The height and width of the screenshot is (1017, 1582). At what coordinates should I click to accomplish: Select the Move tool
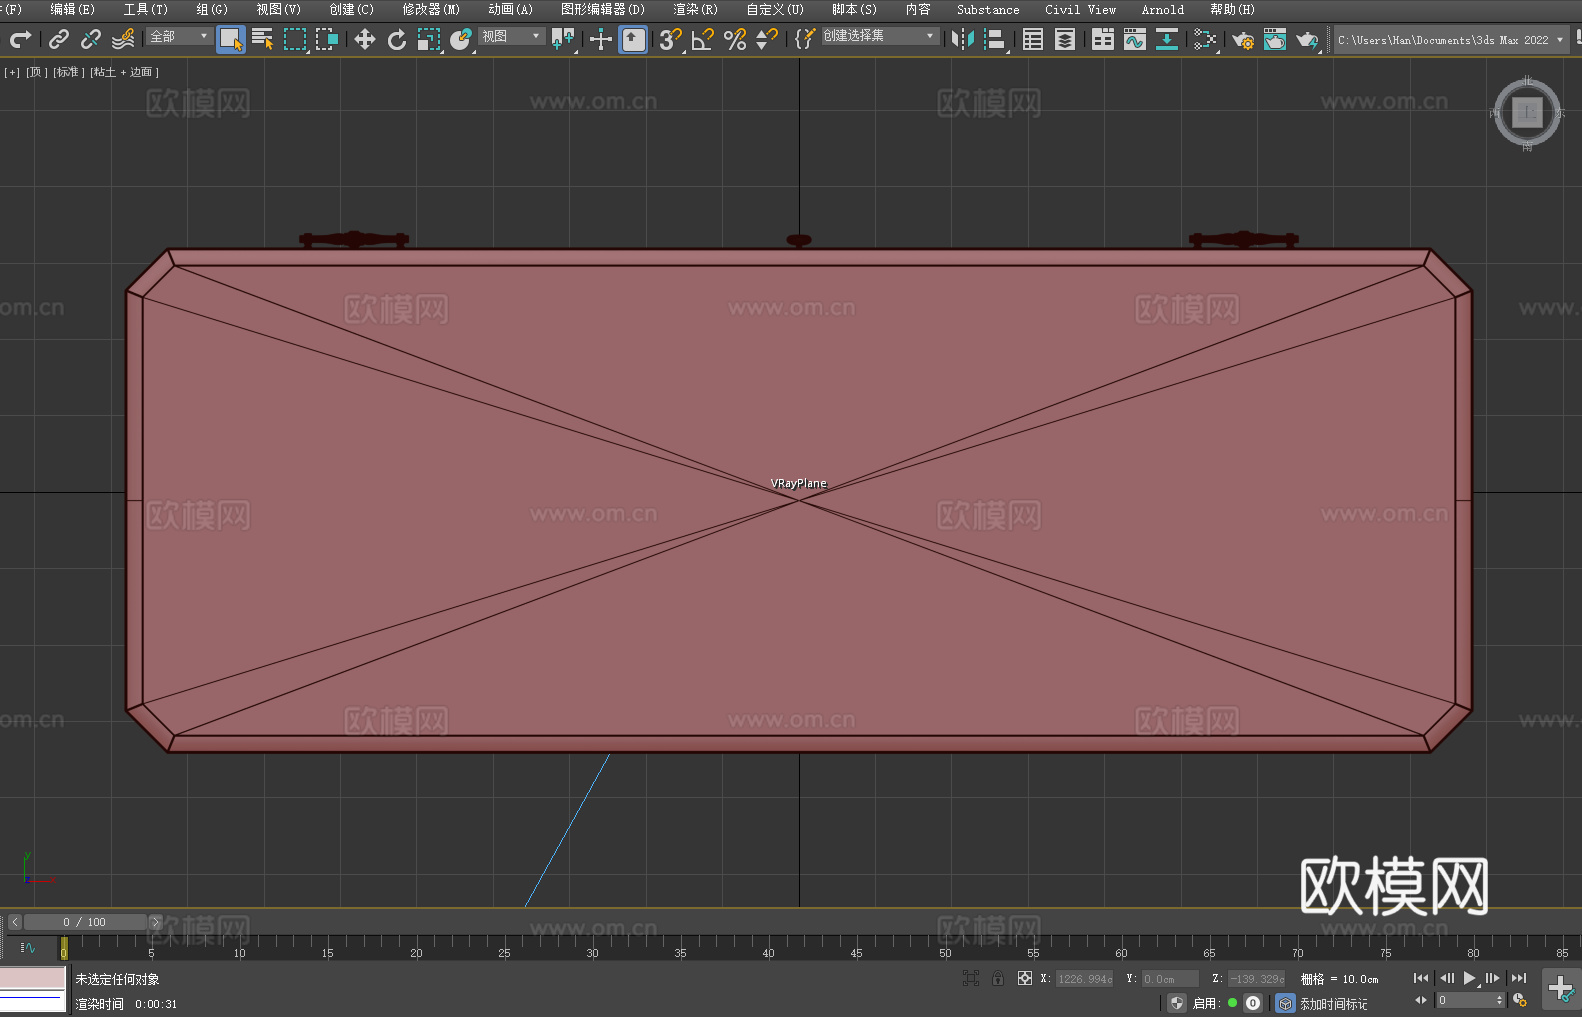click(365, 39)
